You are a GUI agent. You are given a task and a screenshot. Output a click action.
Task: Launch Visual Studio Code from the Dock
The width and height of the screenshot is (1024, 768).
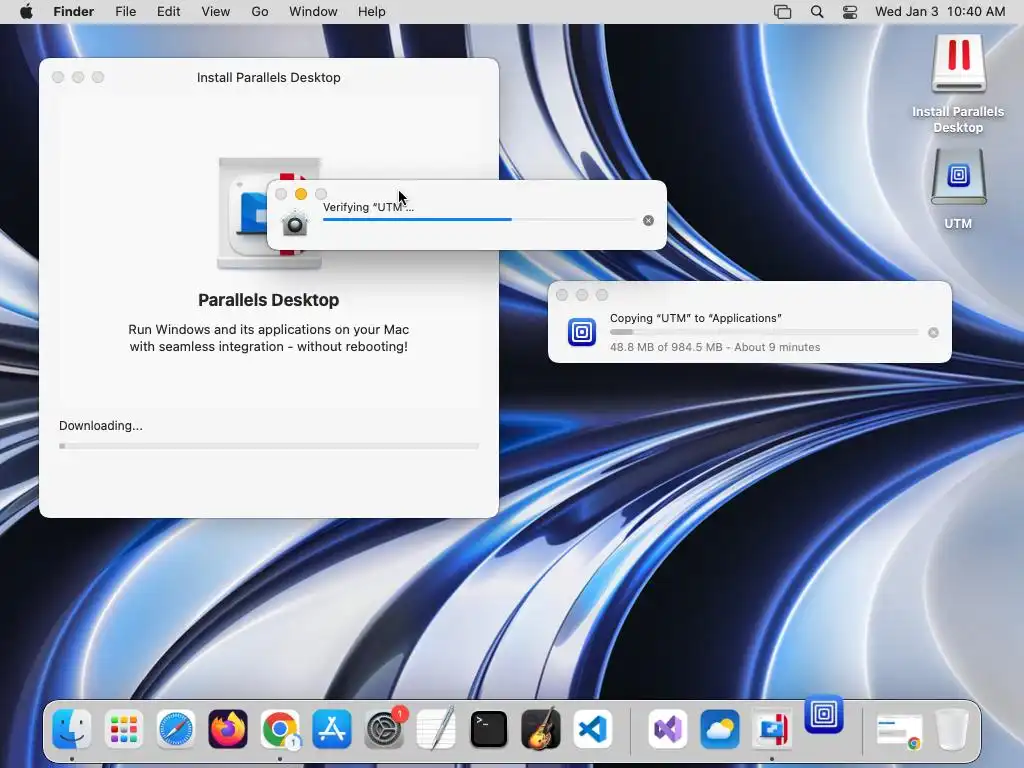593,729
